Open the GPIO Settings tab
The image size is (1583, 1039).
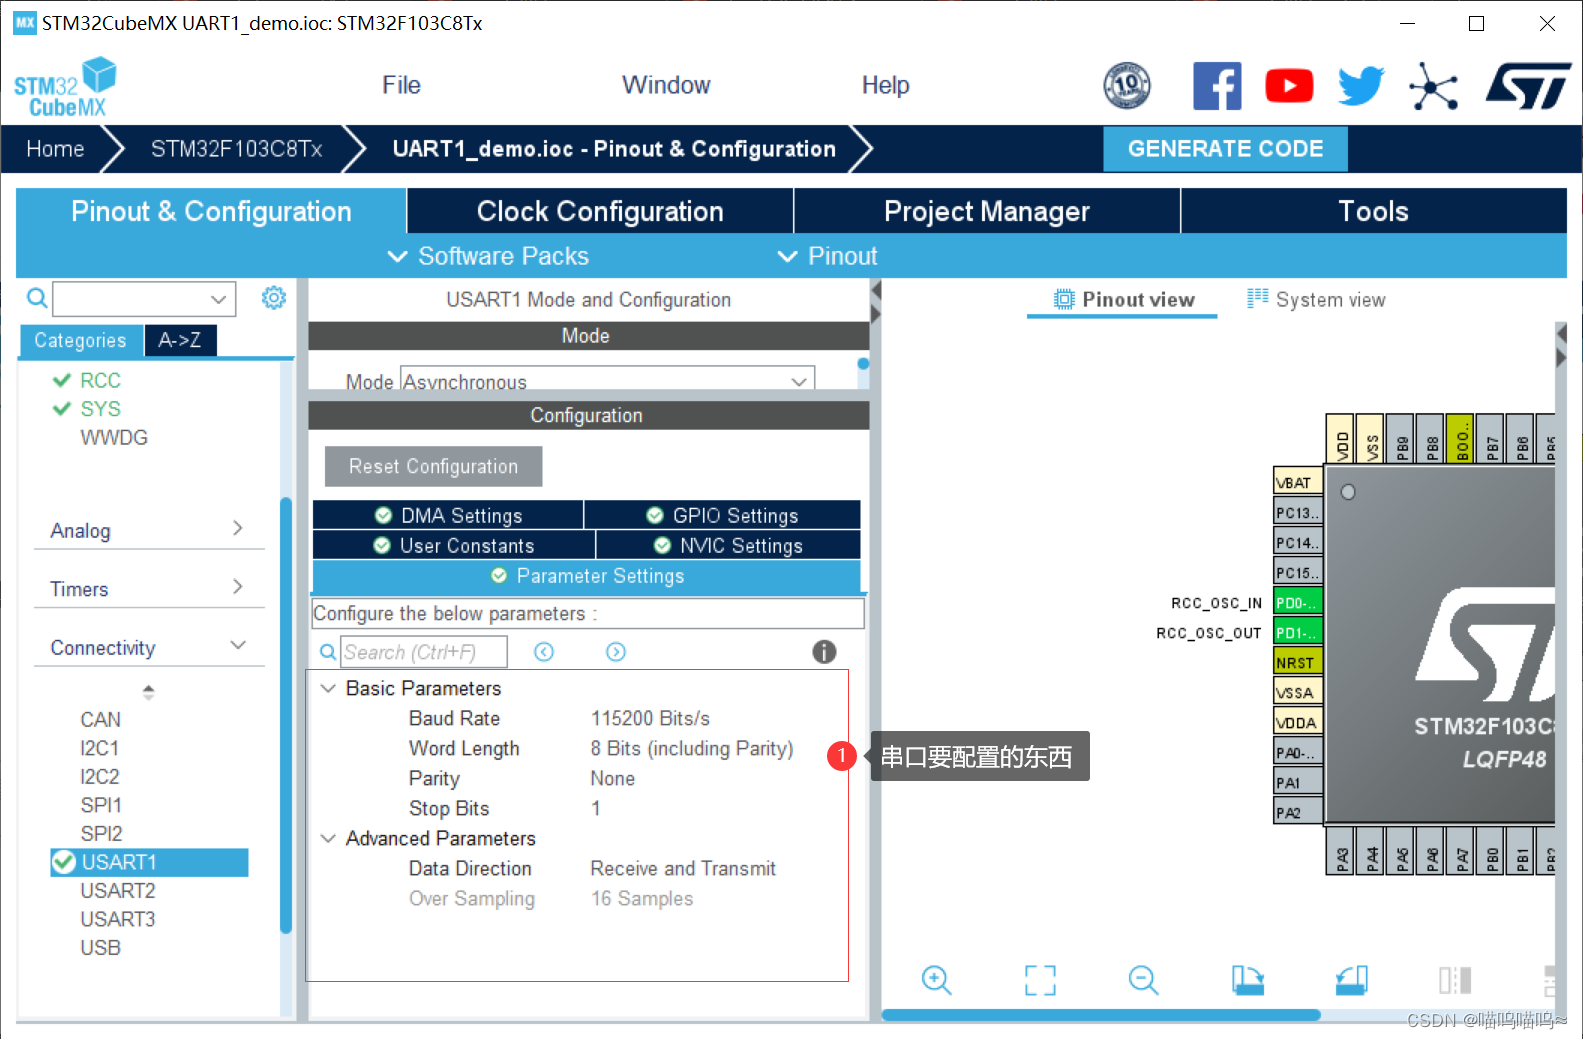coord(722,515)
